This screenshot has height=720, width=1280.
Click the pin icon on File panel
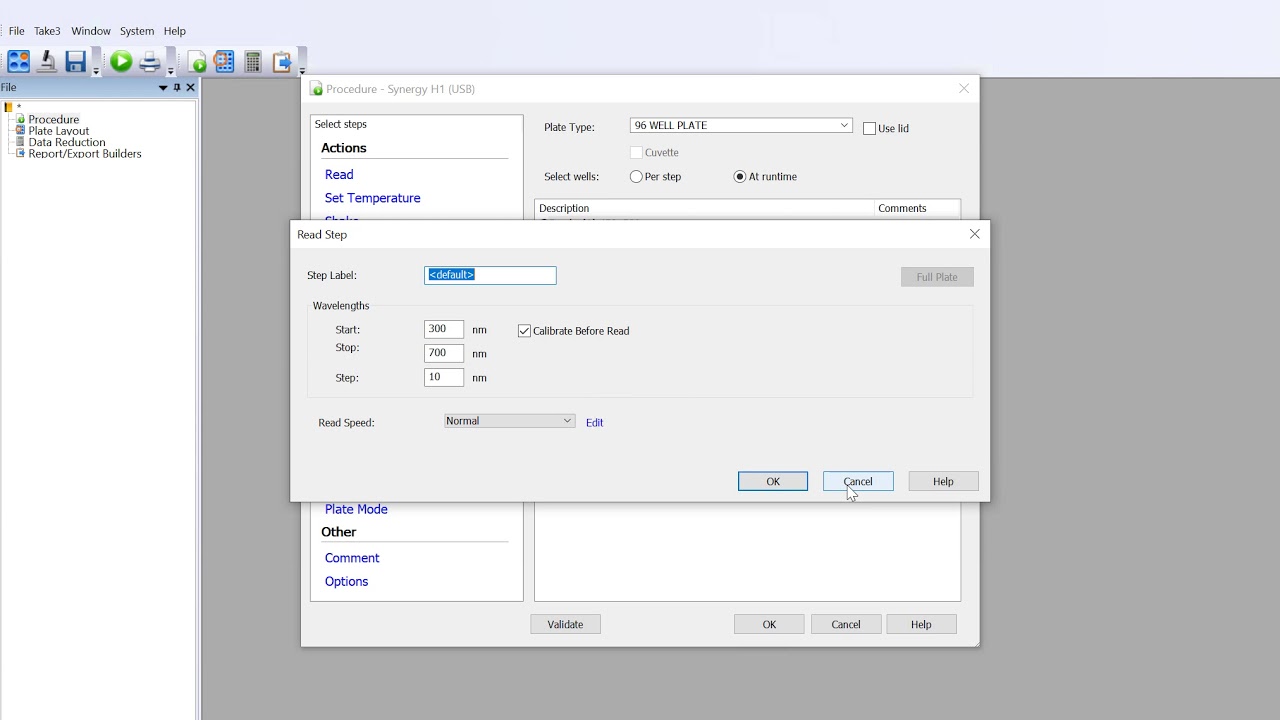pyautogui.click(x=177, y=88)
